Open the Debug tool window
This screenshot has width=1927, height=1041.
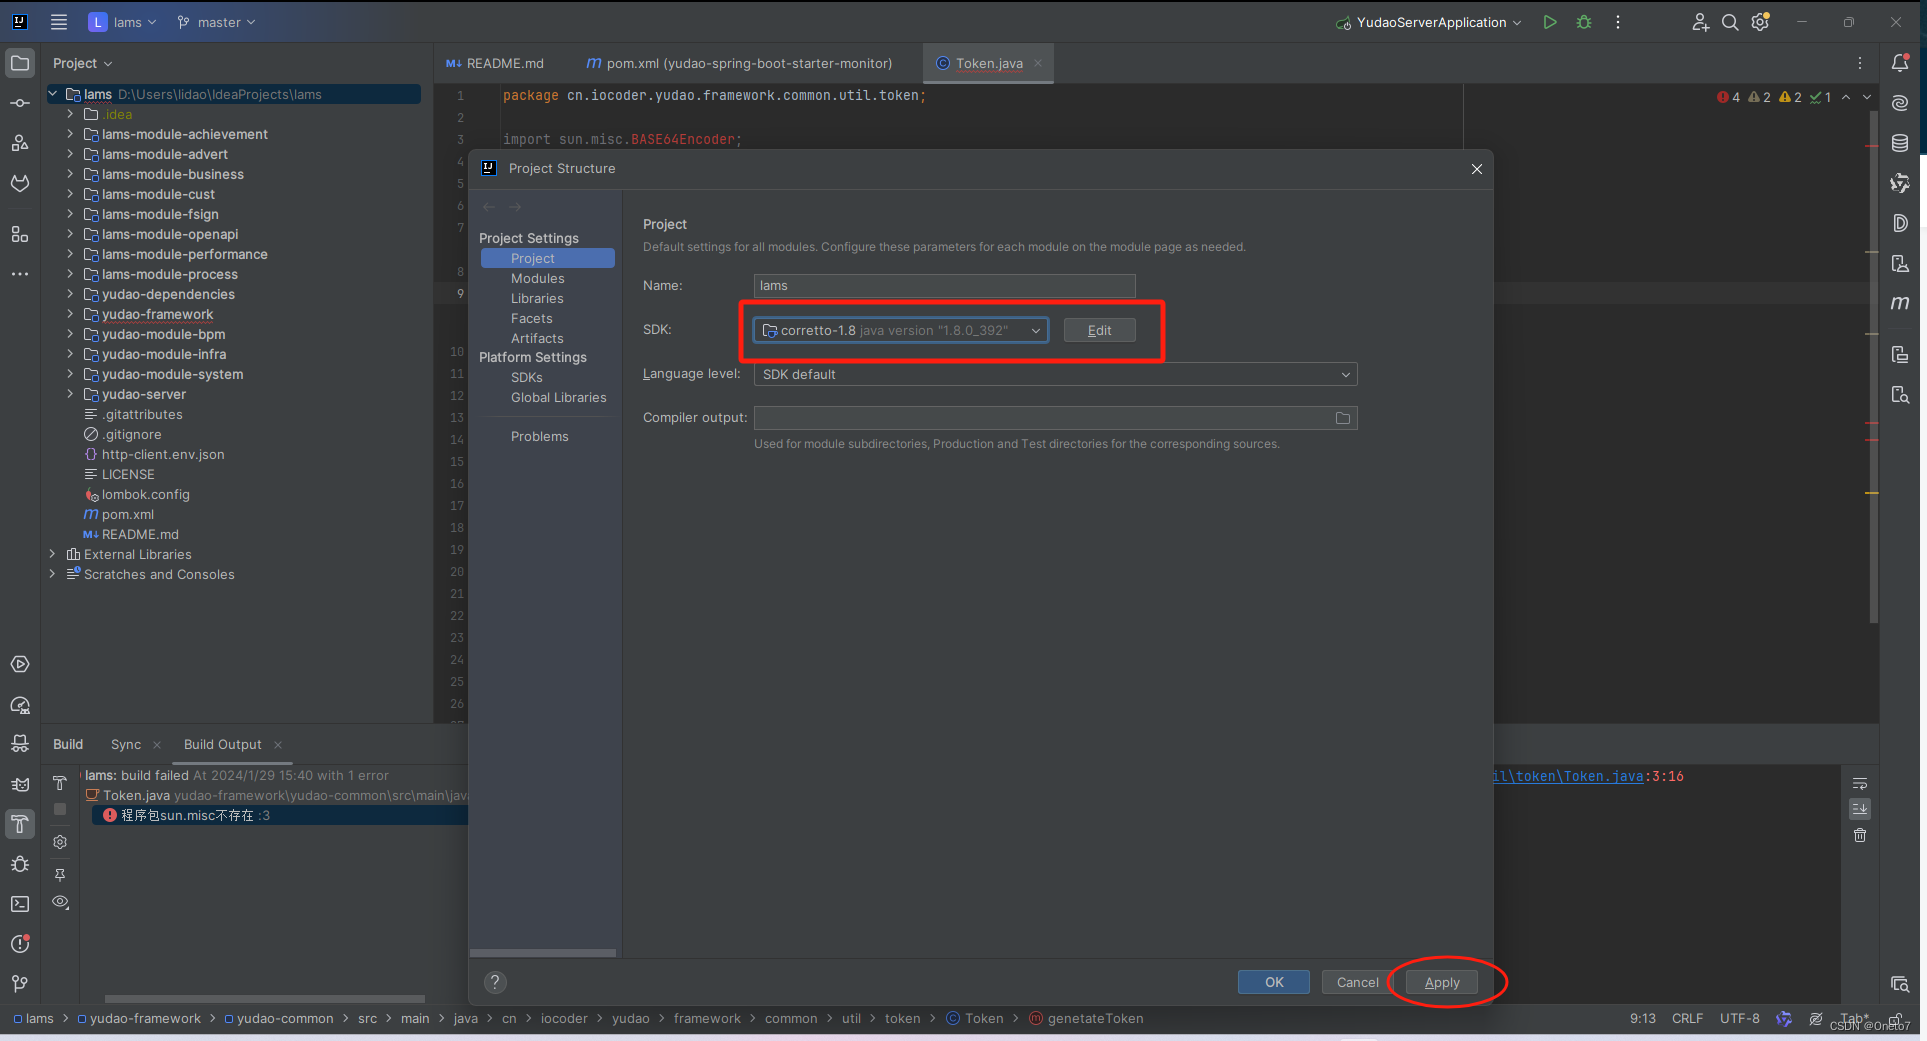click(20, 864)
